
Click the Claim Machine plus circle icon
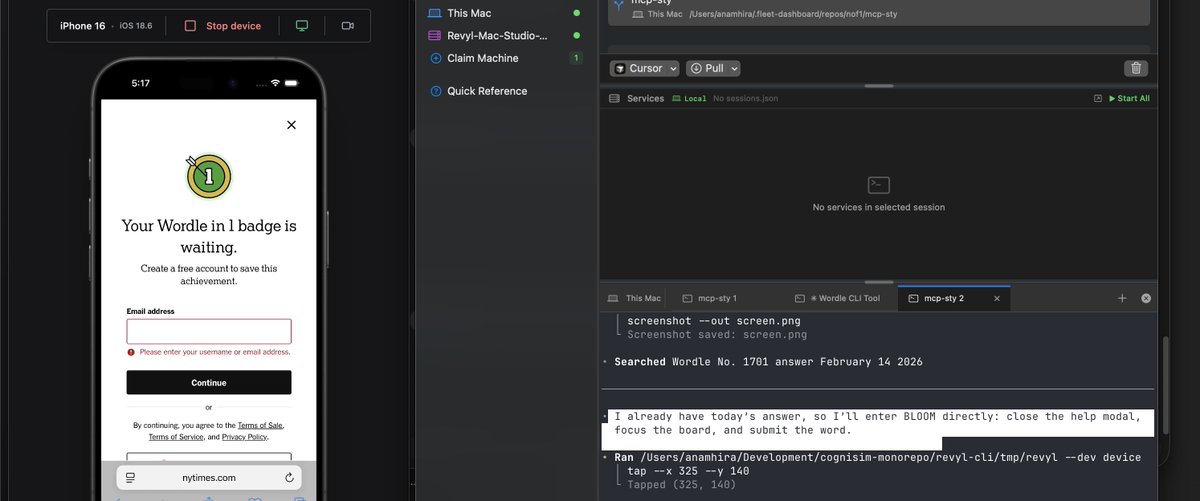tap(435, 58)
